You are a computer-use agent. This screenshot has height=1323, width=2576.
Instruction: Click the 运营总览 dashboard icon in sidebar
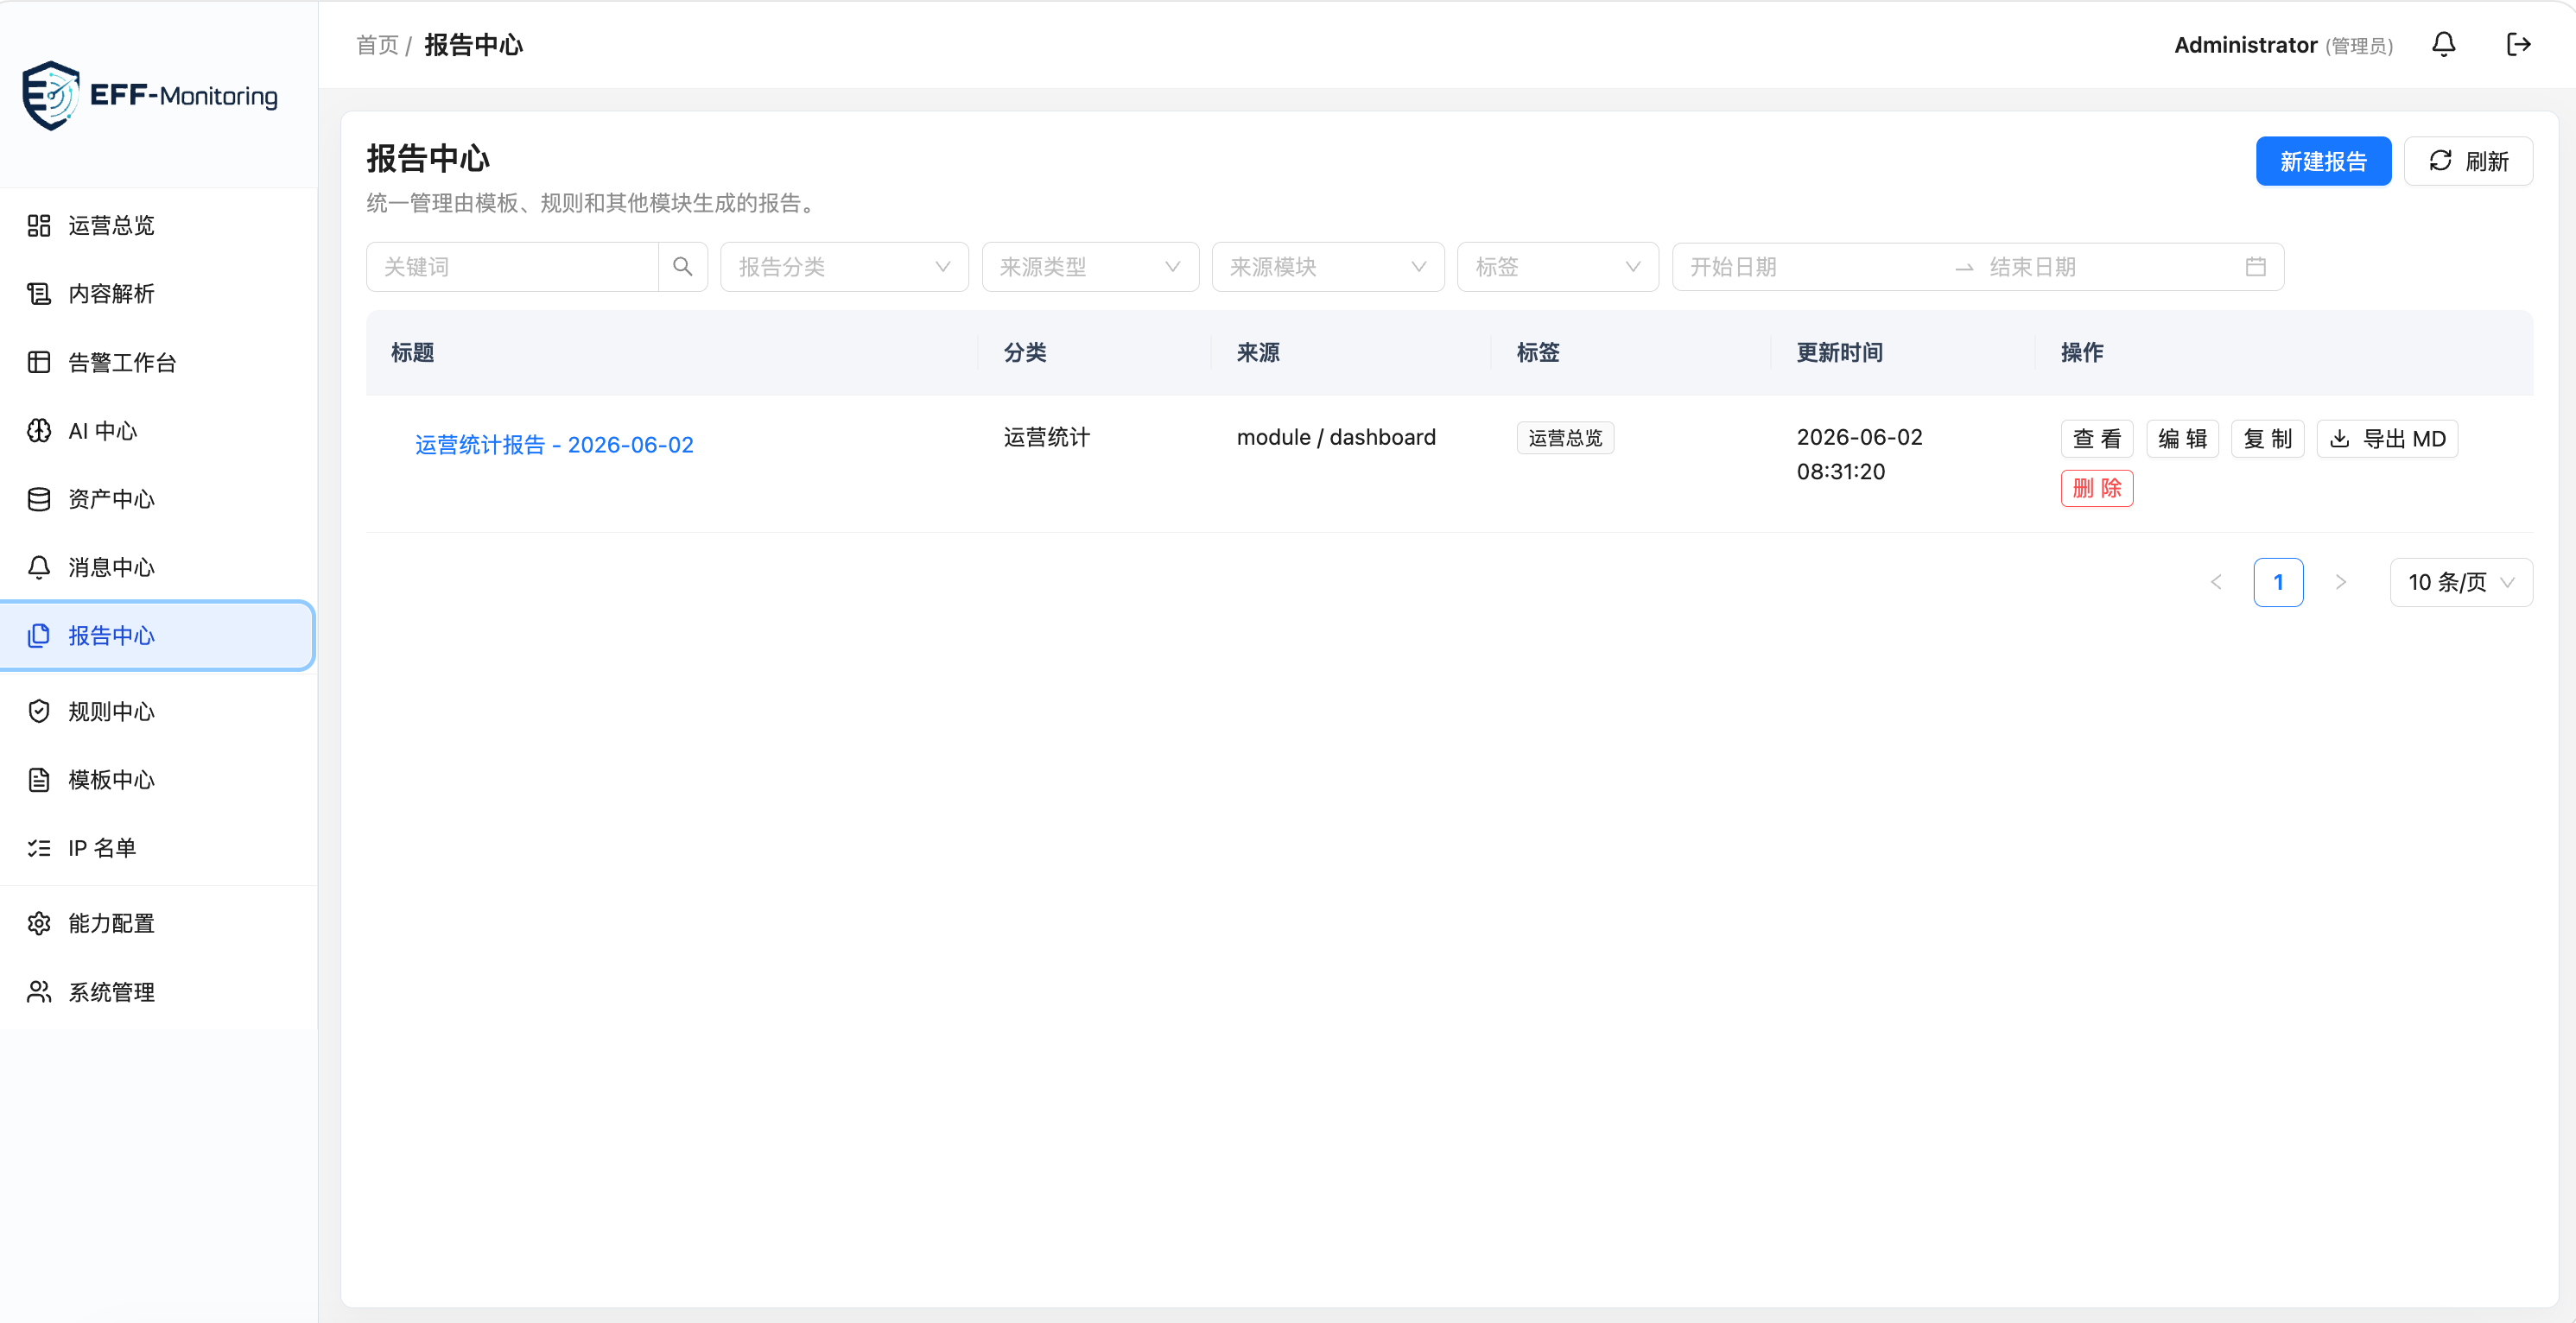pos(39,226)
